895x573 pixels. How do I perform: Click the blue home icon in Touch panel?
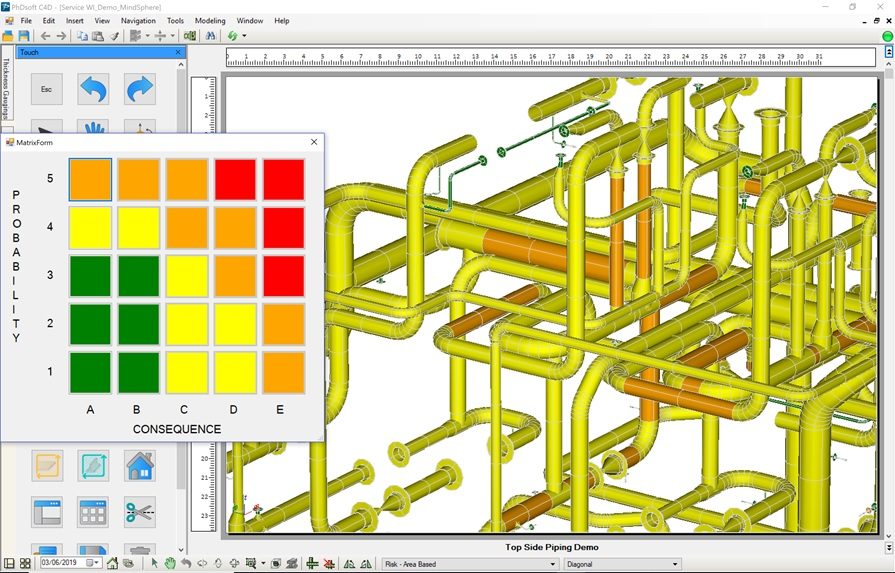point(140,466)
